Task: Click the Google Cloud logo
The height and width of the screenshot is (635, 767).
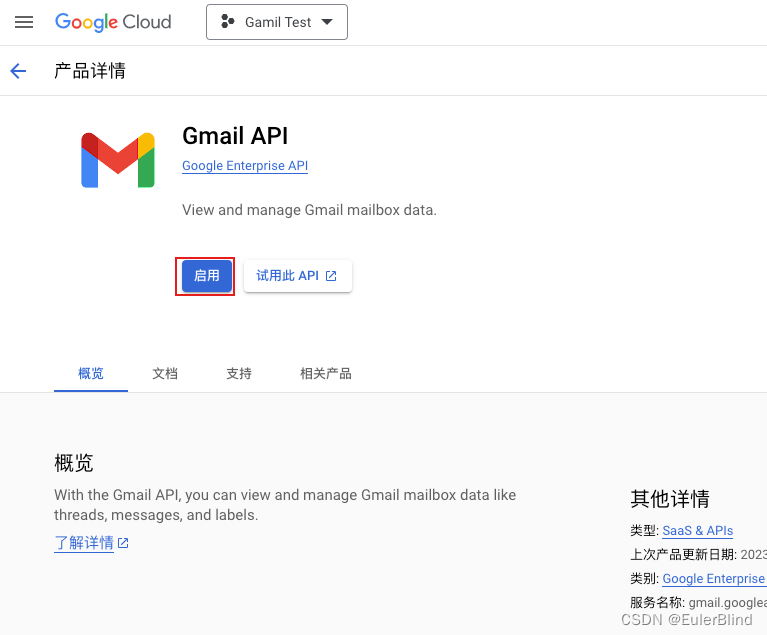Action: (113, 23)
